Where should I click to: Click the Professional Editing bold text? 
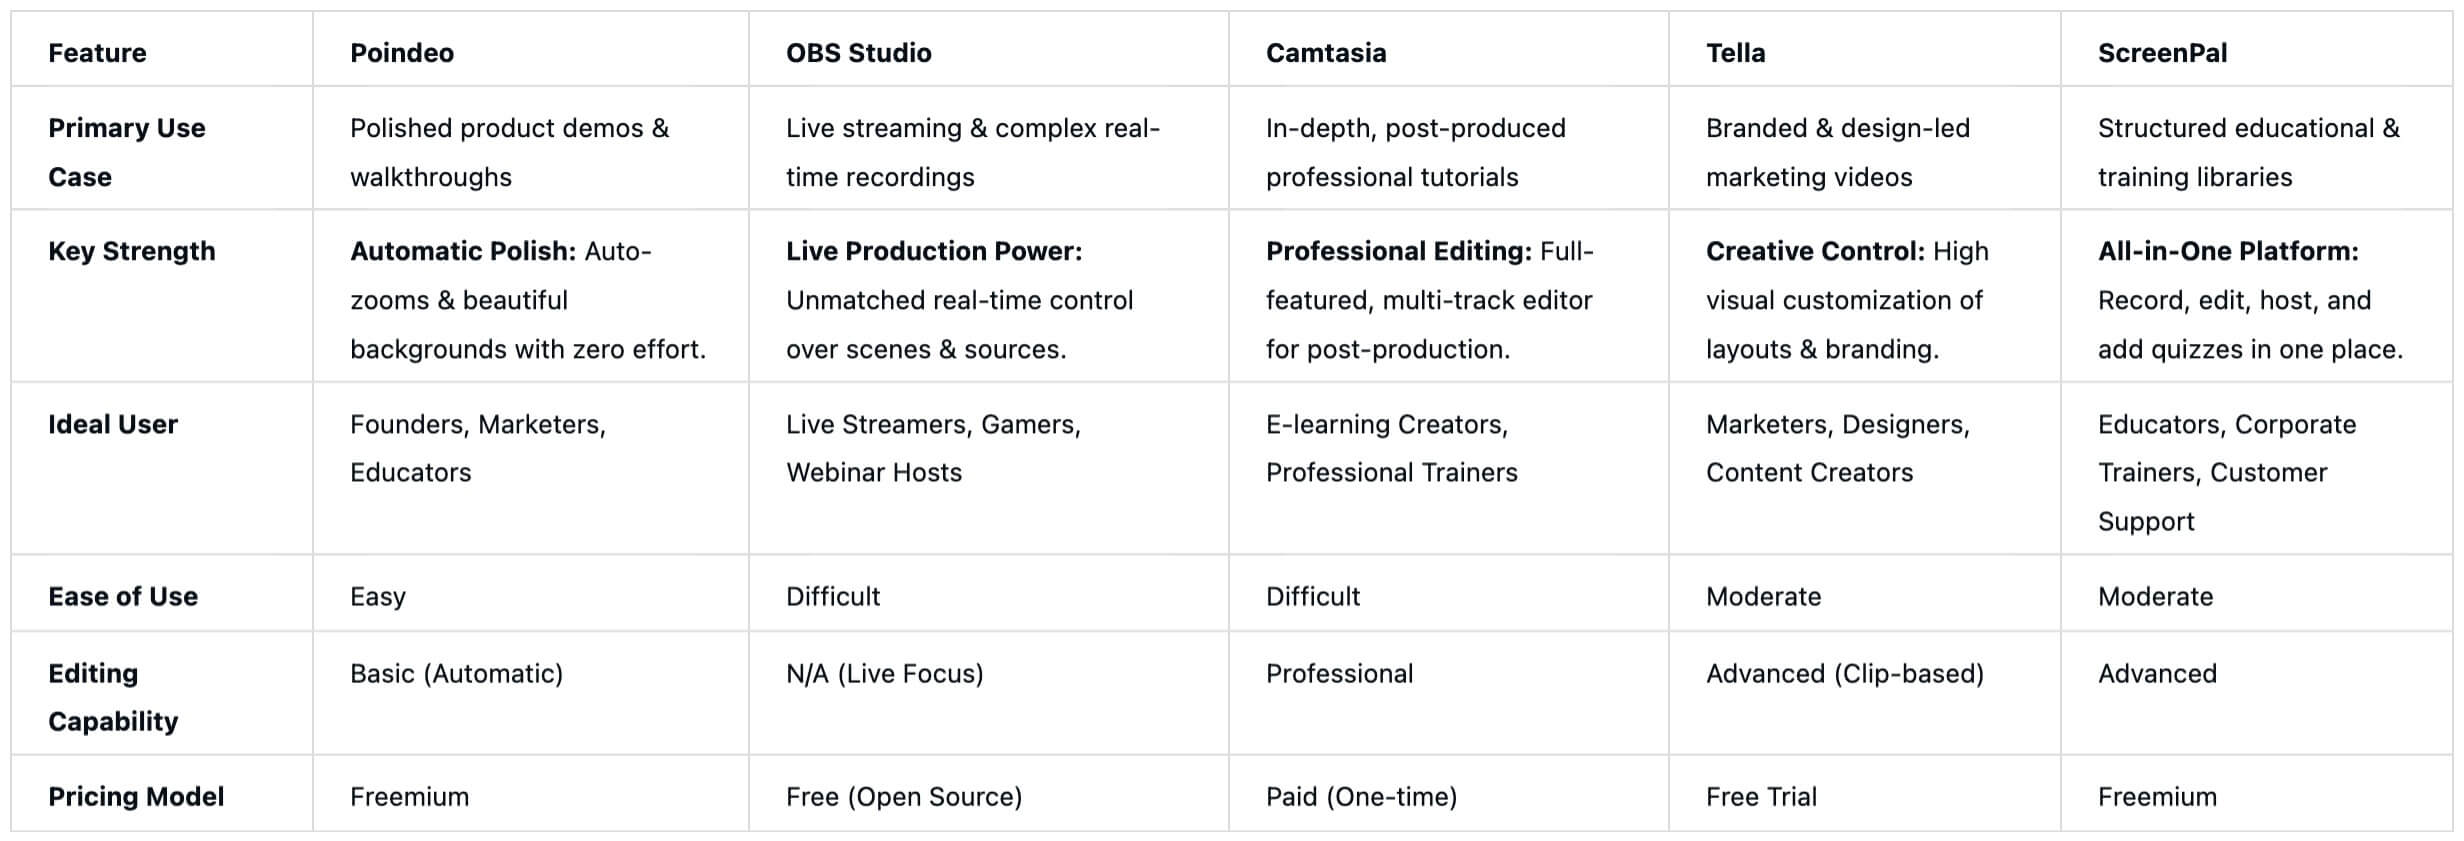(x=1398, y=251)
